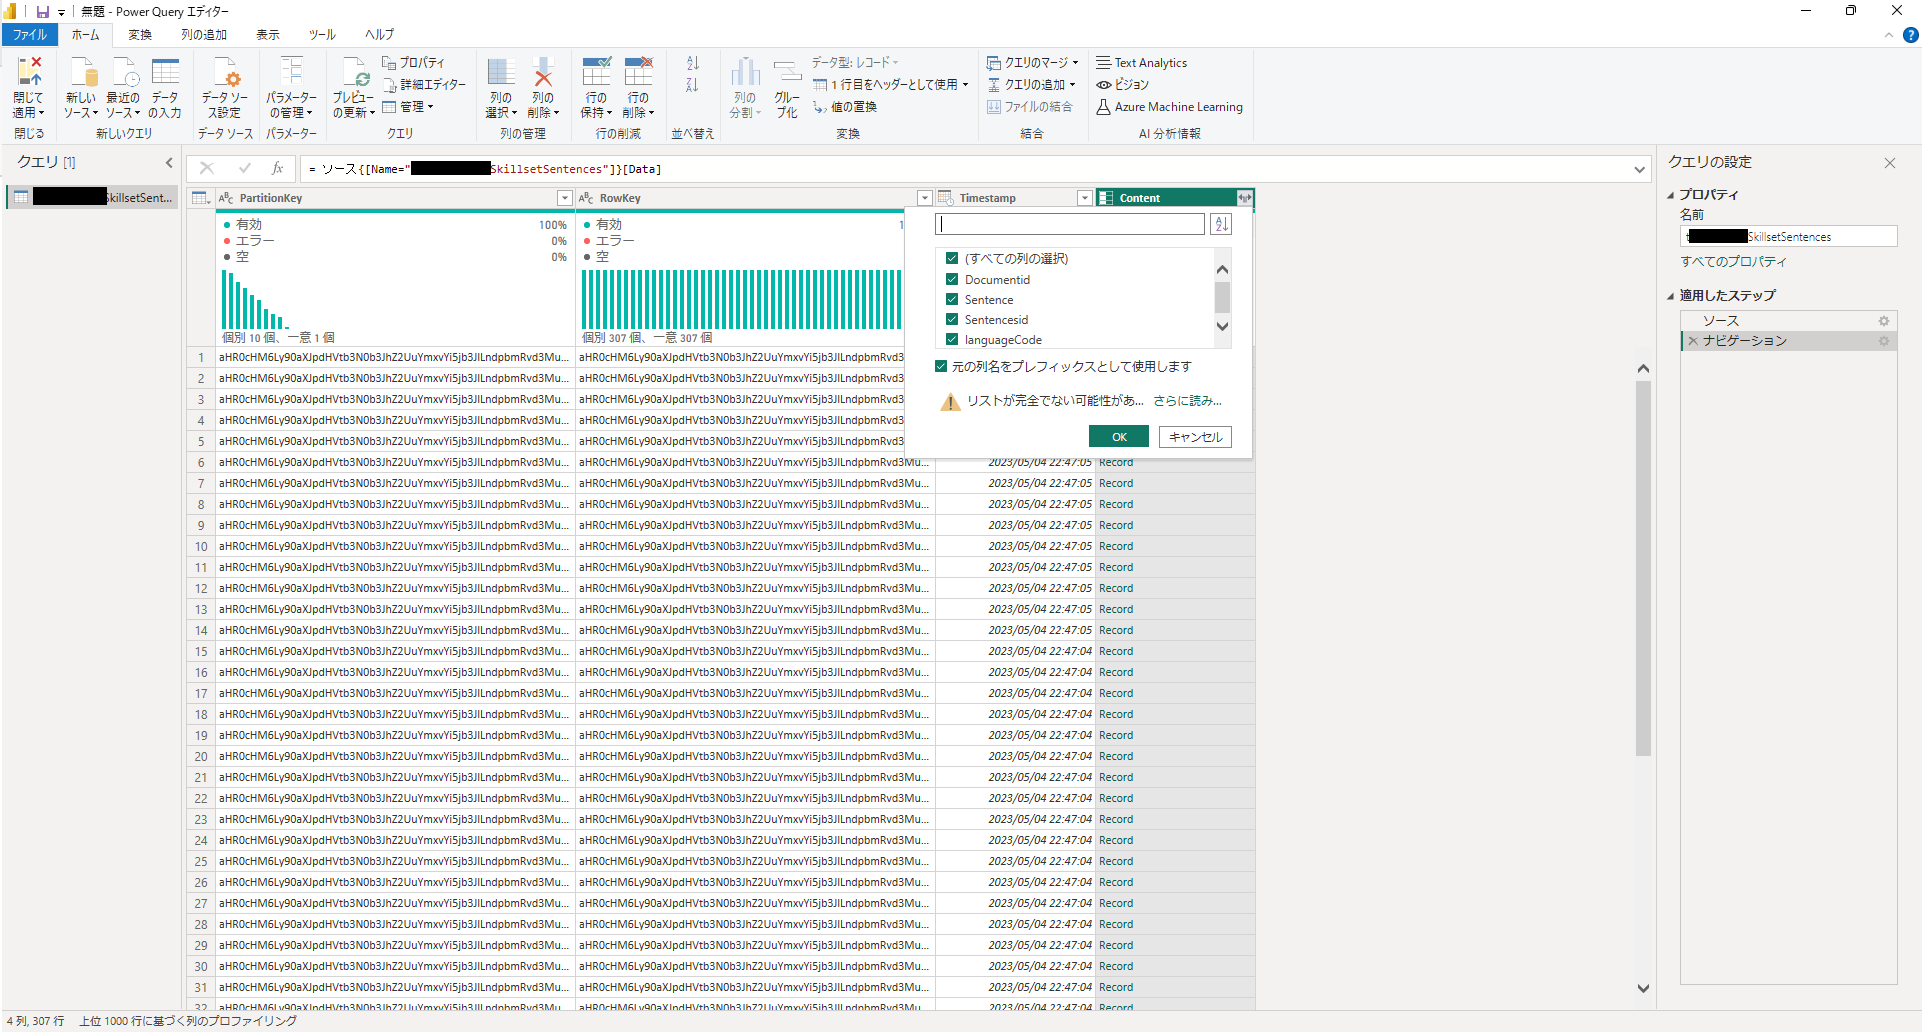Image resolution: width=1922 pixels, height=1032 pixels.
Task: Open the New Source (新しいソース) icon
Action: coord(81,72)
